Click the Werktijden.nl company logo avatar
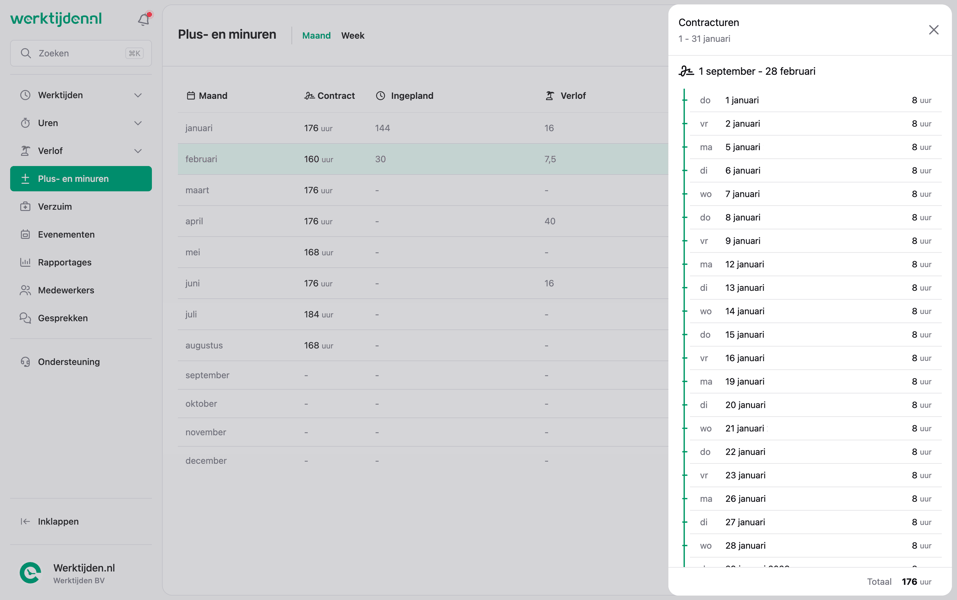The height and width of the screenshot is (600, 957). pos(30,573)
